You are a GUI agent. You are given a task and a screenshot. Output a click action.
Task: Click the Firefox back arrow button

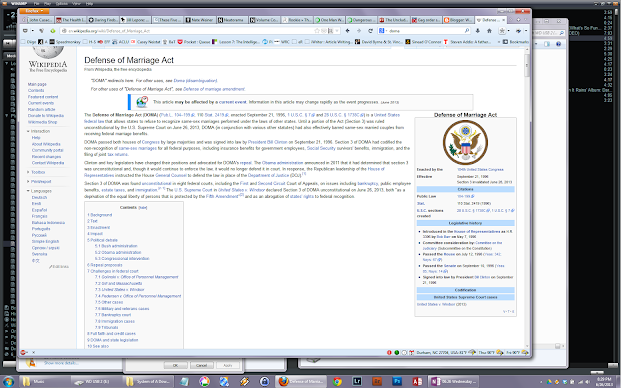(348, 31)
